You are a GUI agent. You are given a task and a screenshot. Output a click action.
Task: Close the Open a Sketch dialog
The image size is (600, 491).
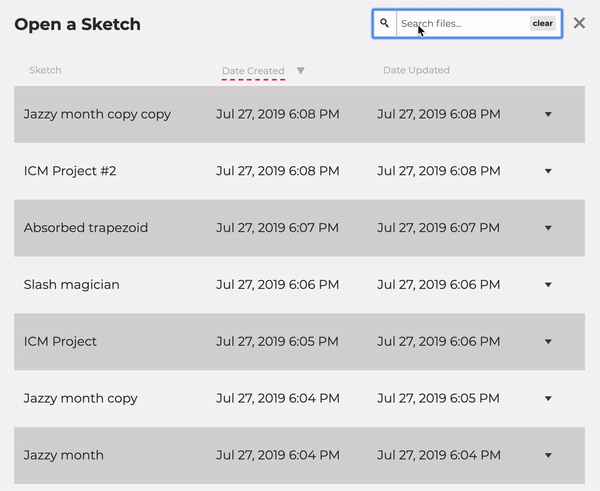pos(579,23)
